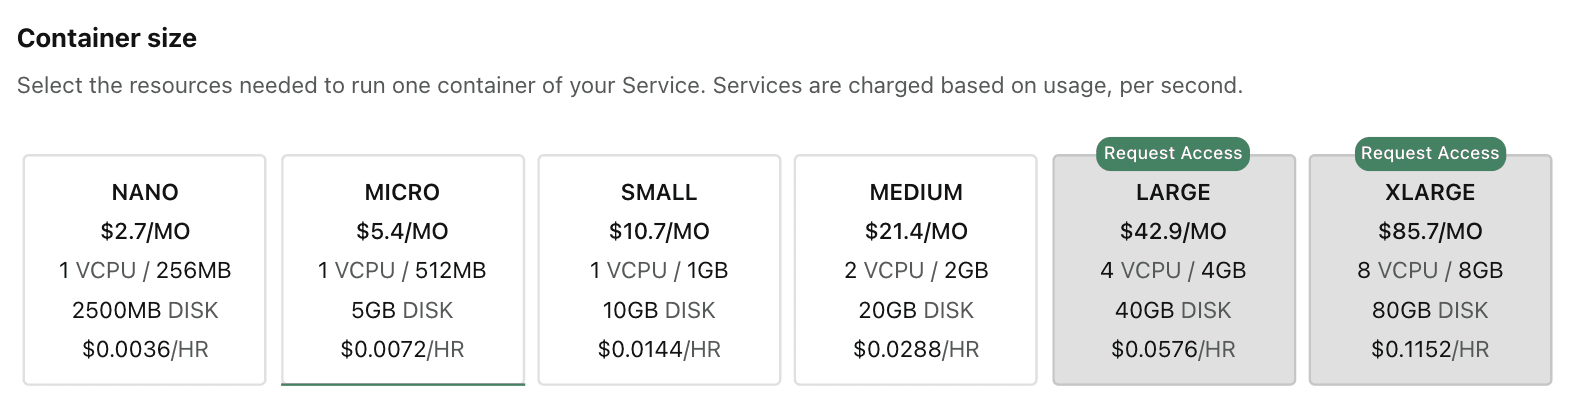1582x410 pixels.
Task: Click the 2 VCPU / 2GB spec line
Action: [x=916, y=271]
